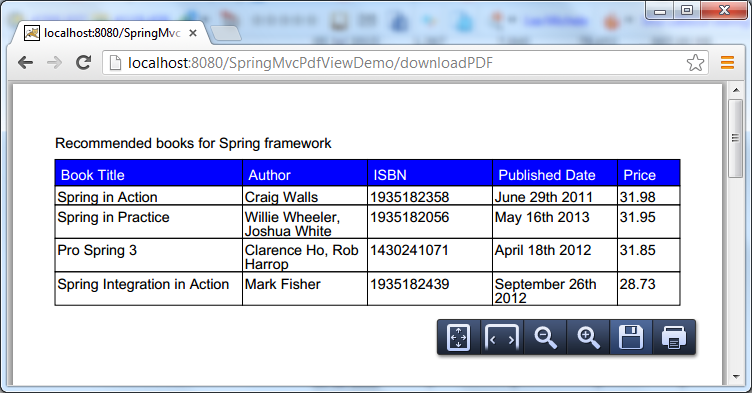Click ISBN 1935182056
This screenshot has height=393, width=752.
coord(430,222)
